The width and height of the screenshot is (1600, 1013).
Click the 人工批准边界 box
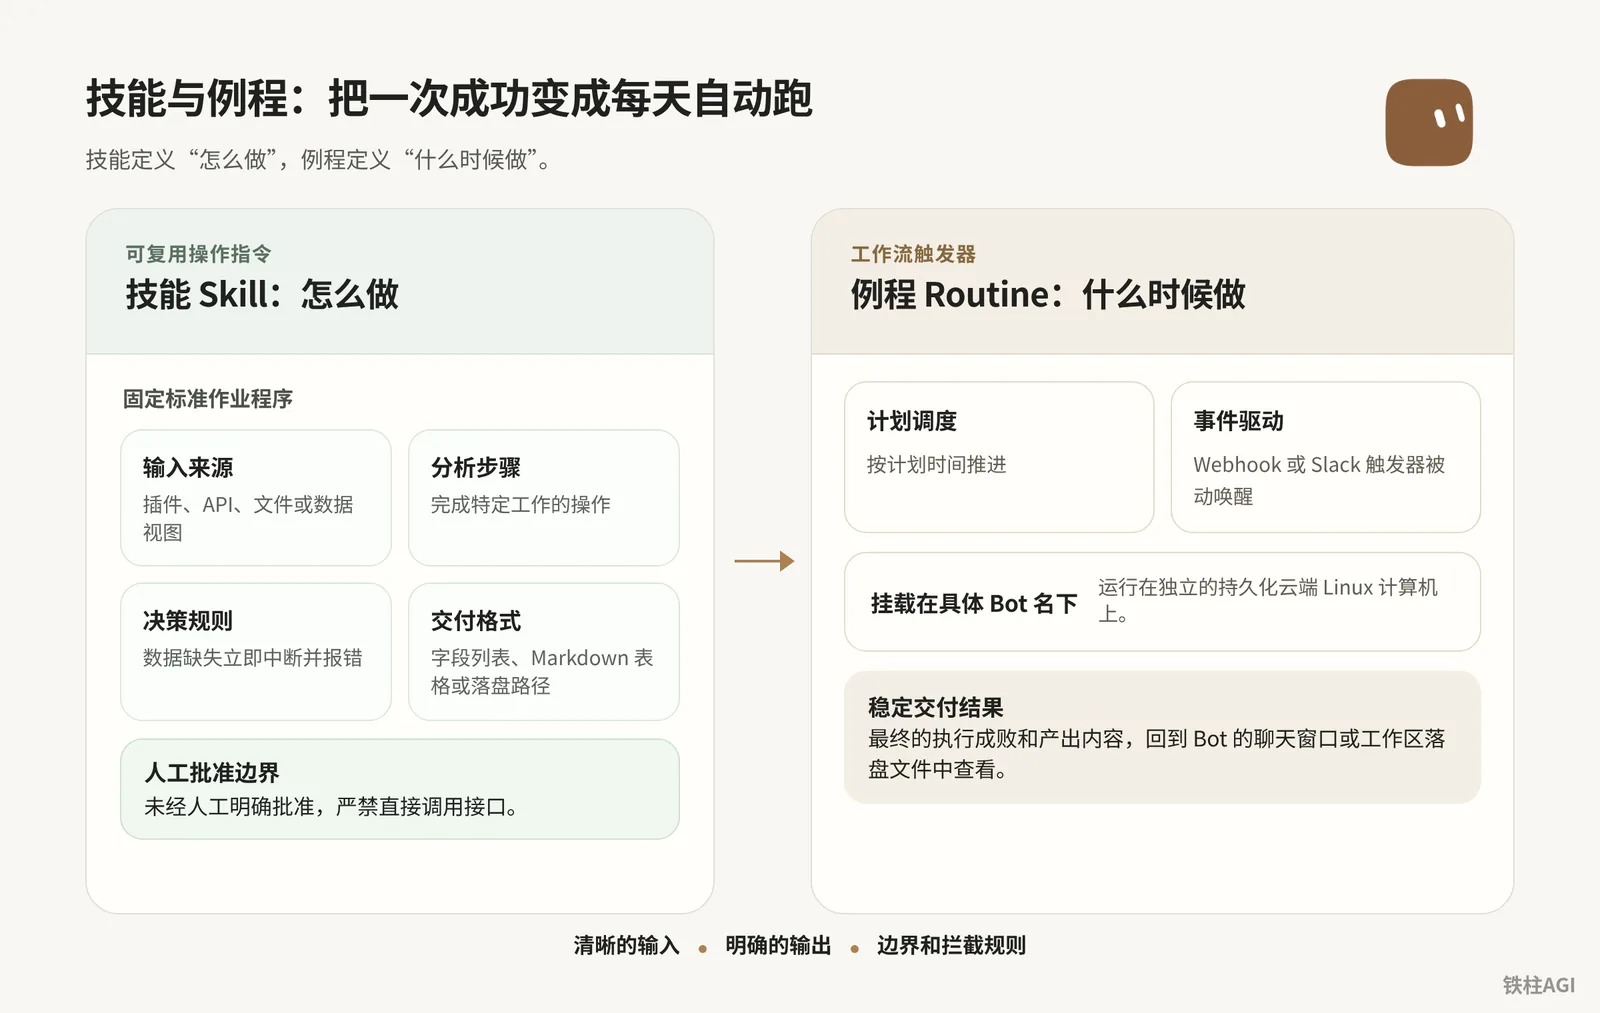click(400, 789)
